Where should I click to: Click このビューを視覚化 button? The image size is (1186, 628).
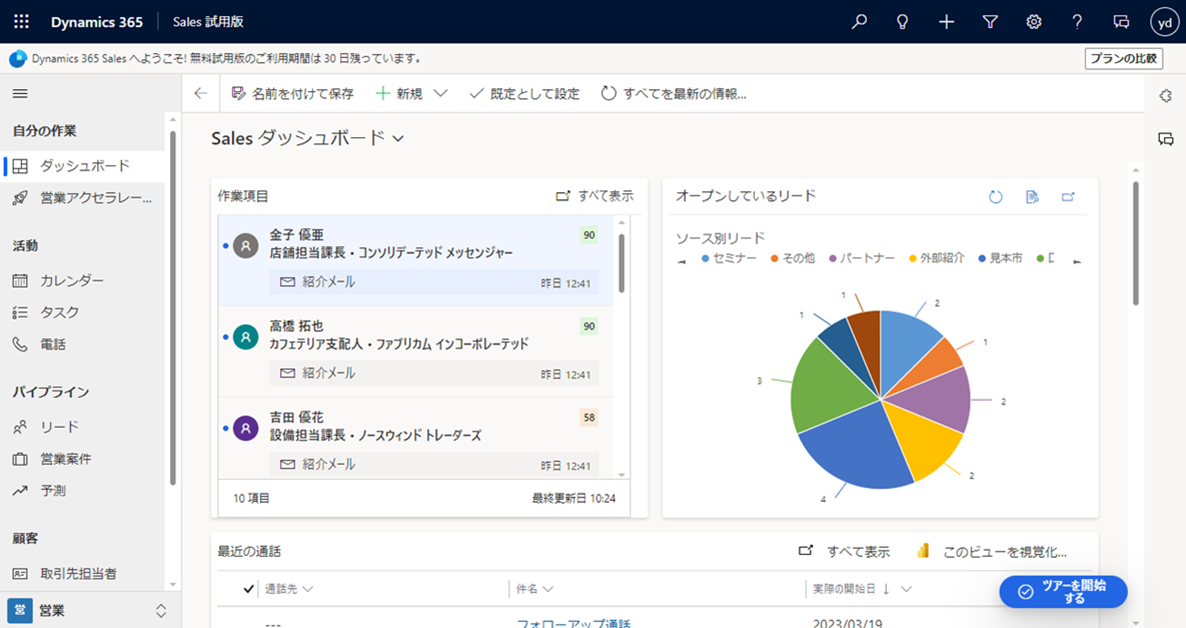click(x=992, y=552)
